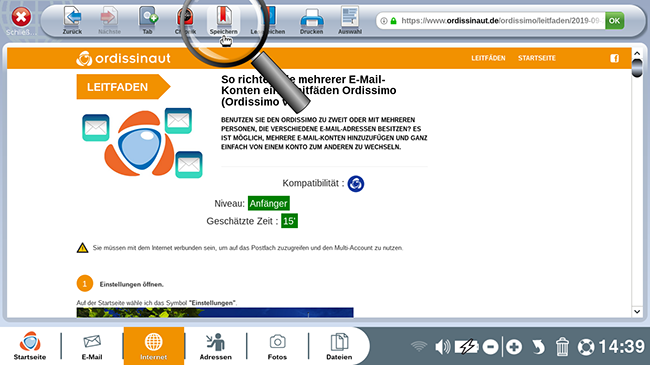The height and width of the screenshot is (365, 650).
Task: Click the undo arrow icon in tray
Action: [x=538, y=347]
